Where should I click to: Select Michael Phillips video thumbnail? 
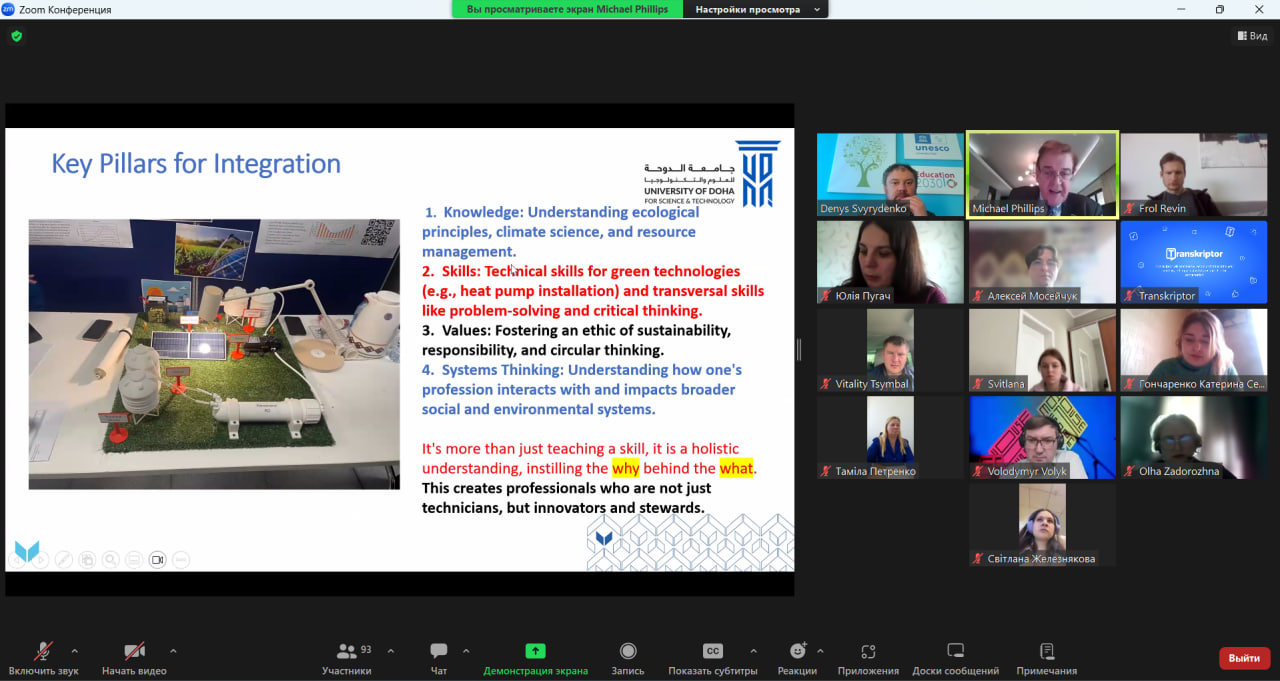click(x=1042, y=175)
